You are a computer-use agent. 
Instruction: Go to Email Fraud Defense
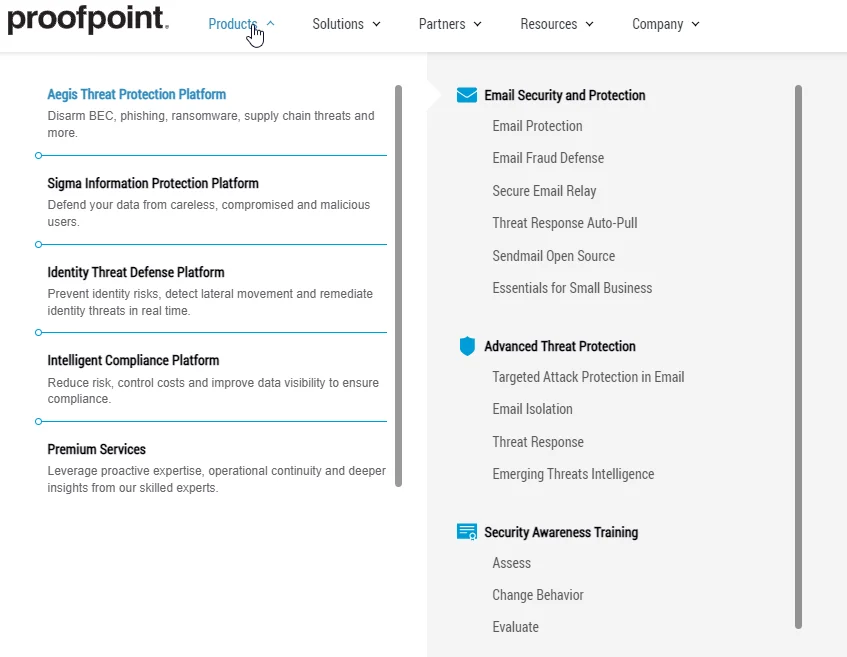pyautogui.click(x=548, y=158)
